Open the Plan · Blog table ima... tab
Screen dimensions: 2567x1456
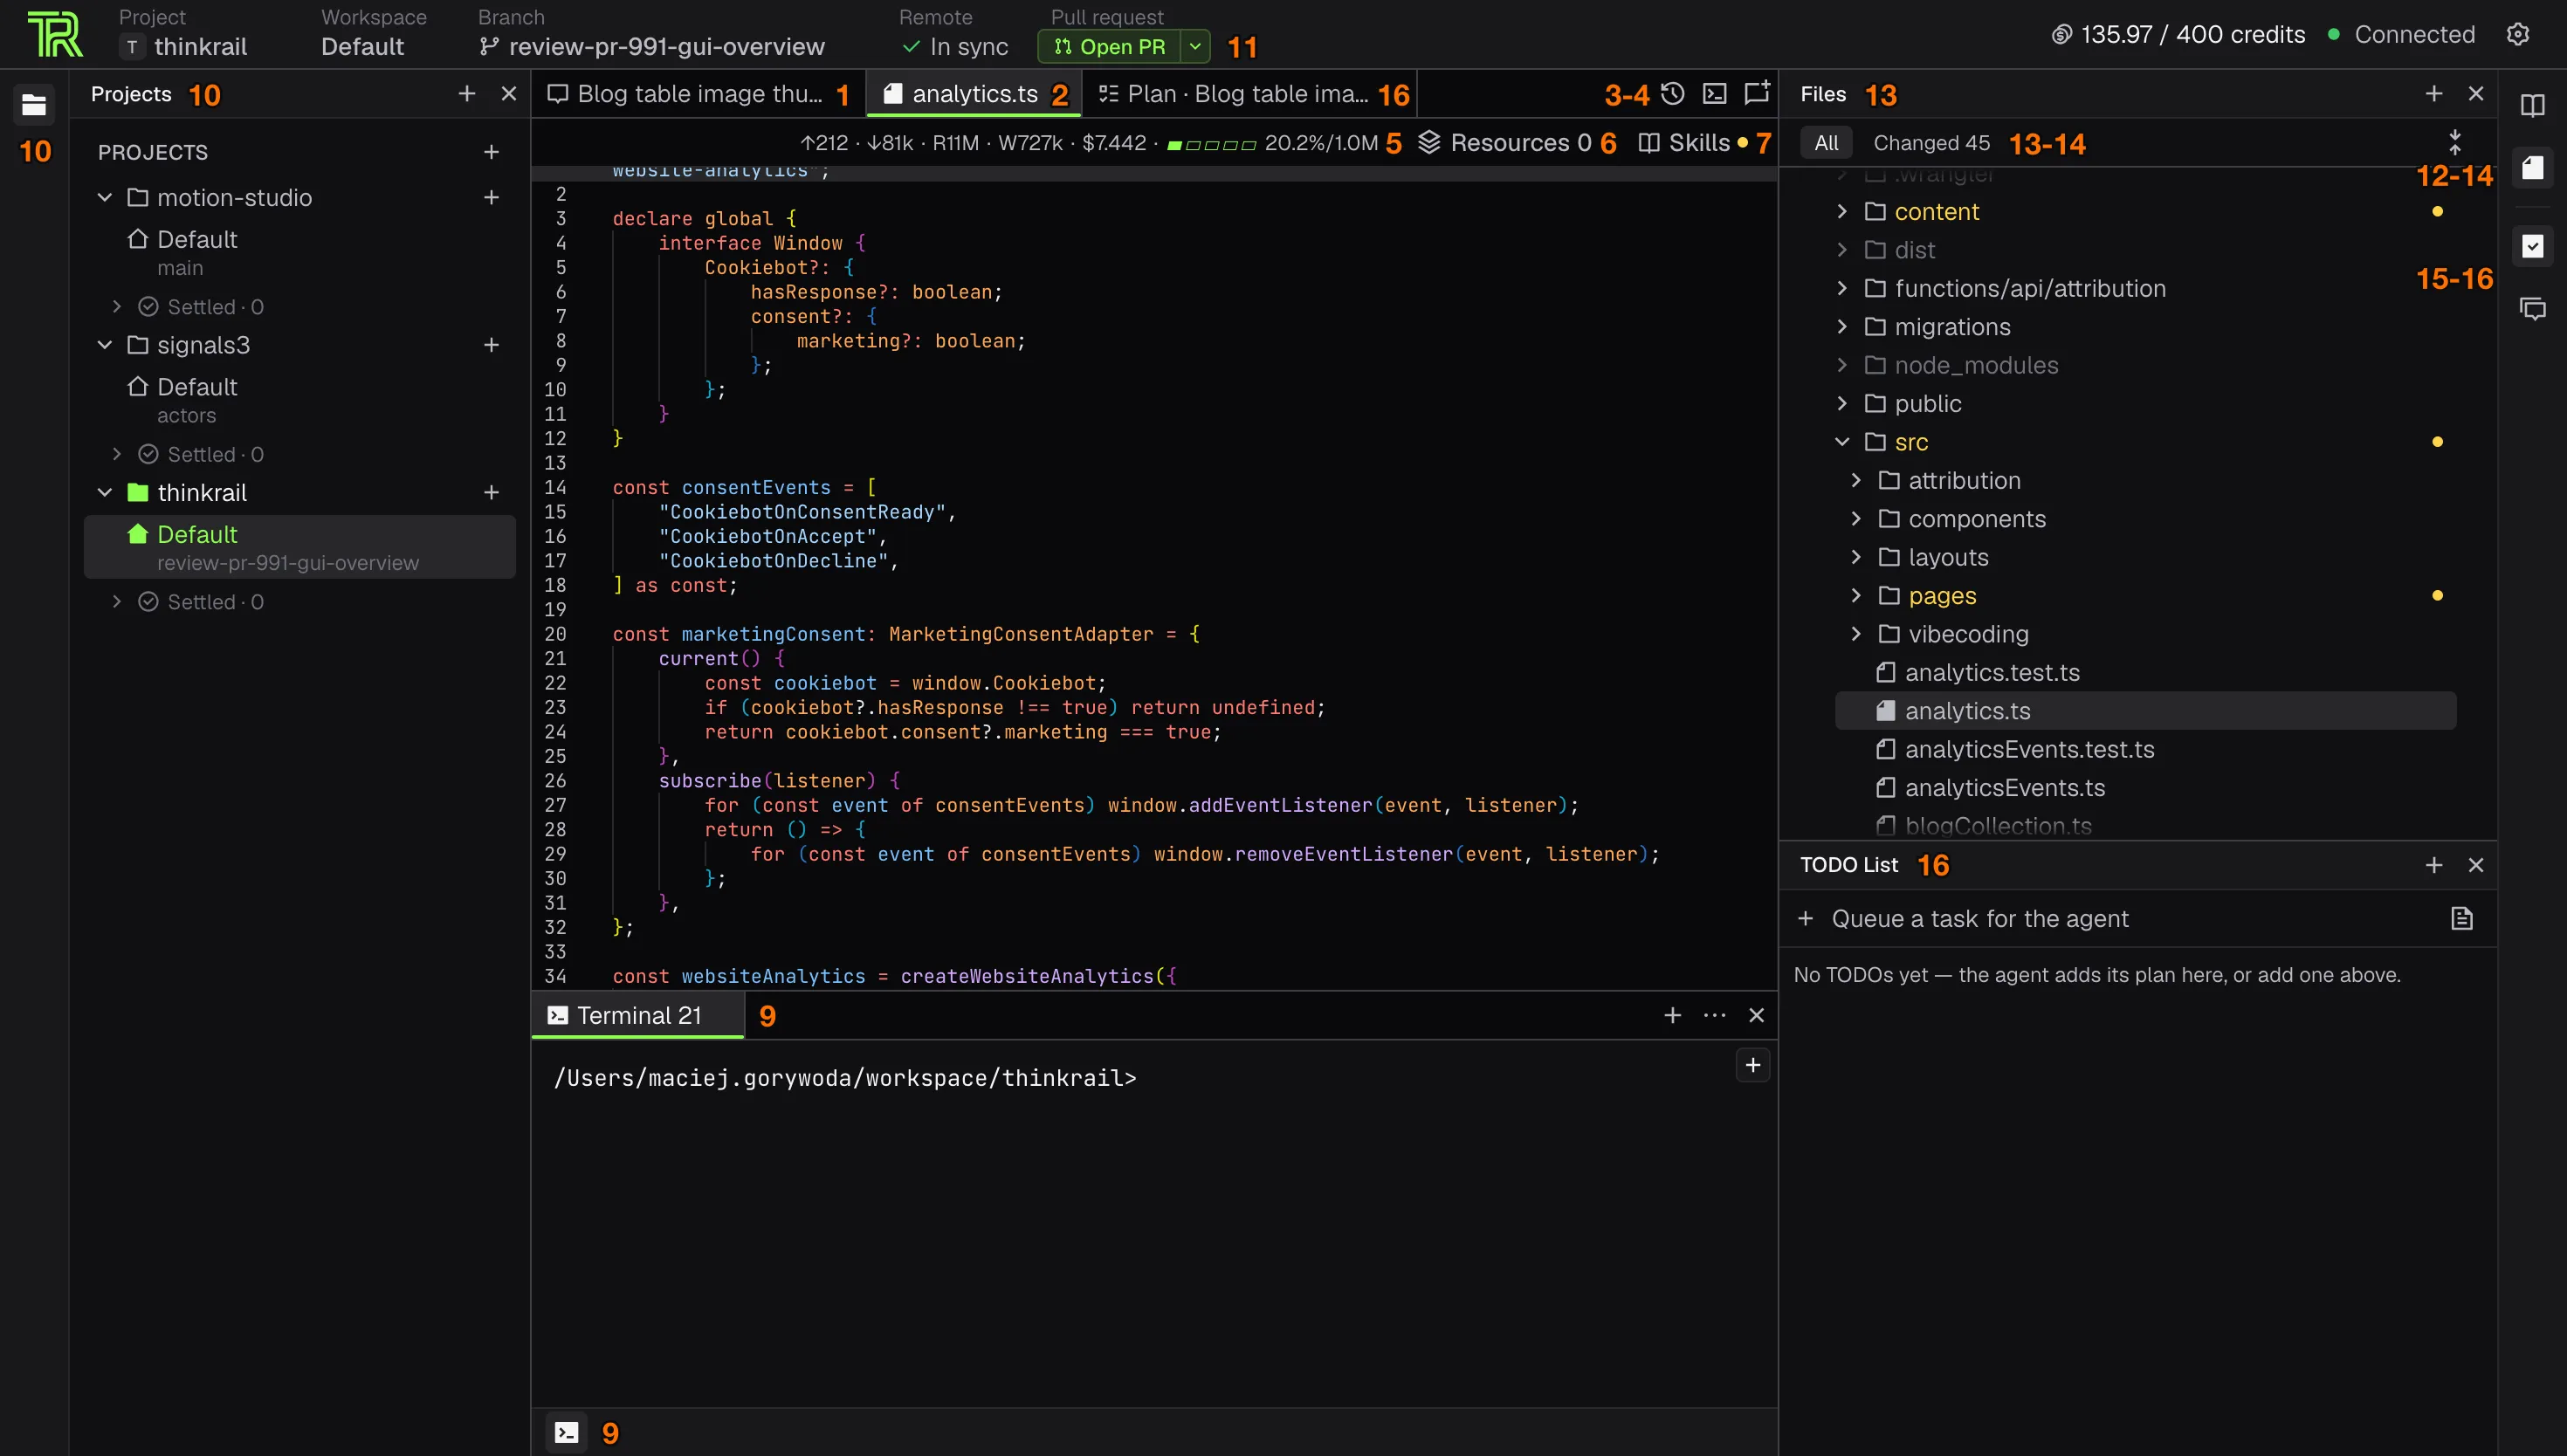tap(1250, 94)
